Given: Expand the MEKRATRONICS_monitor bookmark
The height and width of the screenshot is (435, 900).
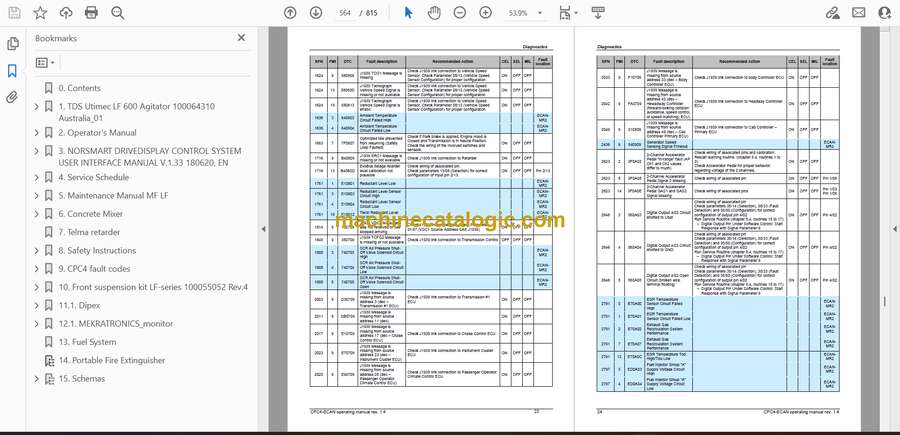Looking at the screenshot, I should (37, 324).
